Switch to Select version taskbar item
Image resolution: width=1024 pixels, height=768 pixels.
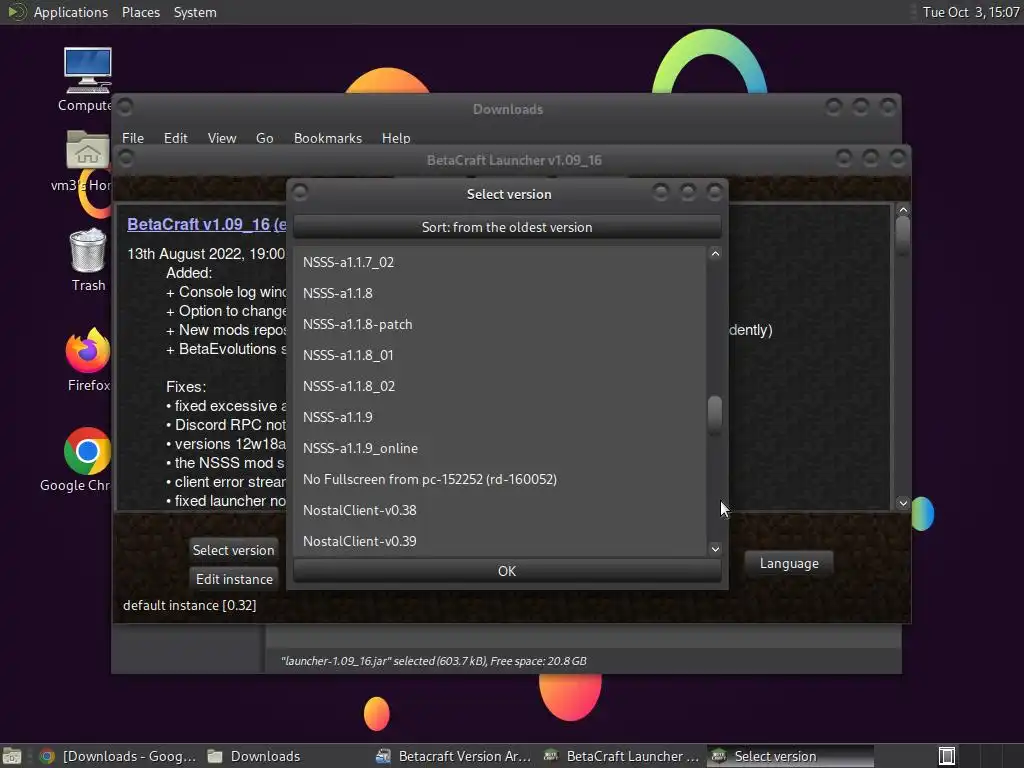click(x=790, y=756)
